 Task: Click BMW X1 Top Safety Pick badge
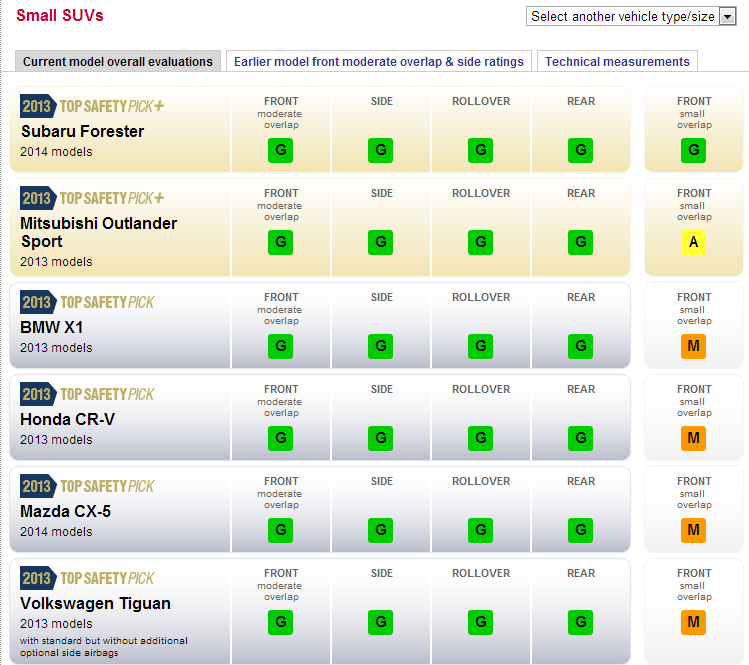point(87,302)
